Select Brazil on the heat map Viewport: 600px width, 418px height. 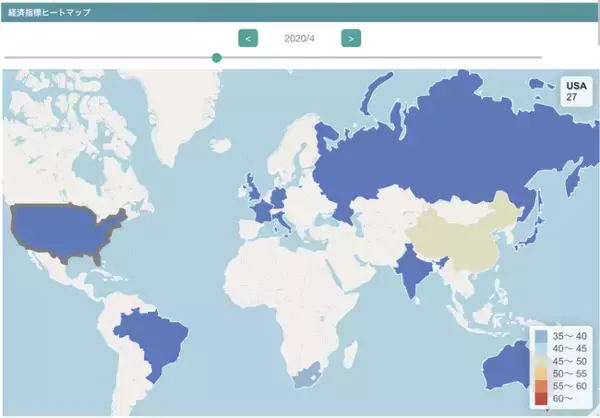click(x=157, y=341)
